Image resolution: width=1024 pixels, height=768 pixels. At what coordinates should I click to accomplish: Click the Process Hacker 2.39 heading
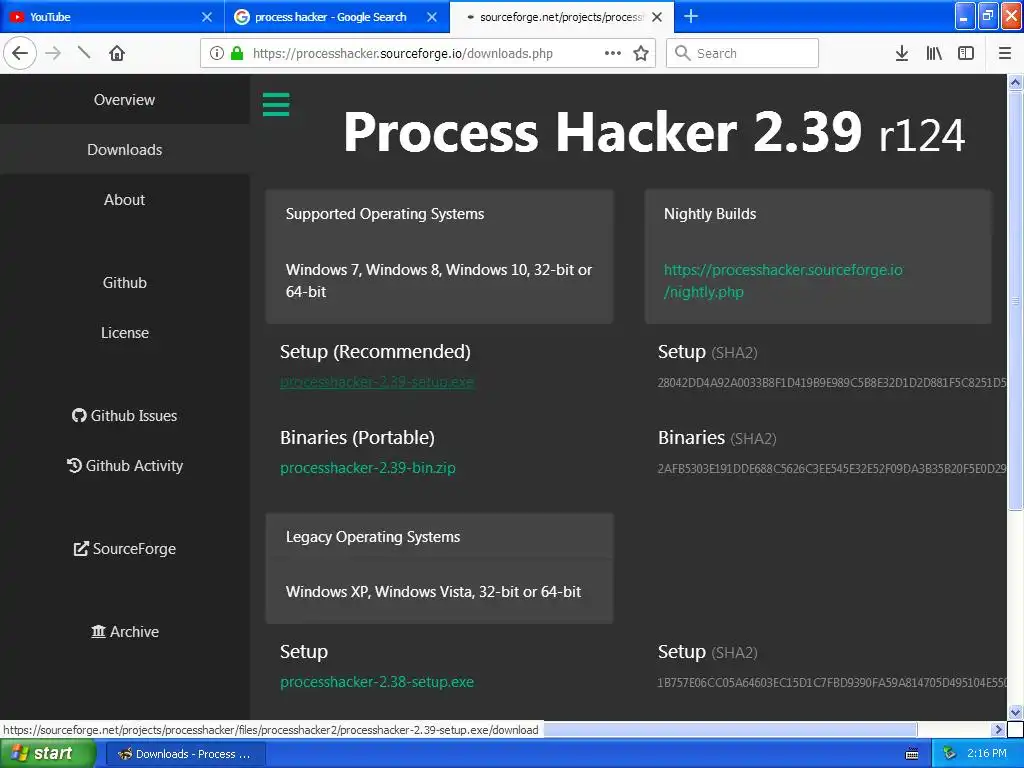(x=654, y=133)
